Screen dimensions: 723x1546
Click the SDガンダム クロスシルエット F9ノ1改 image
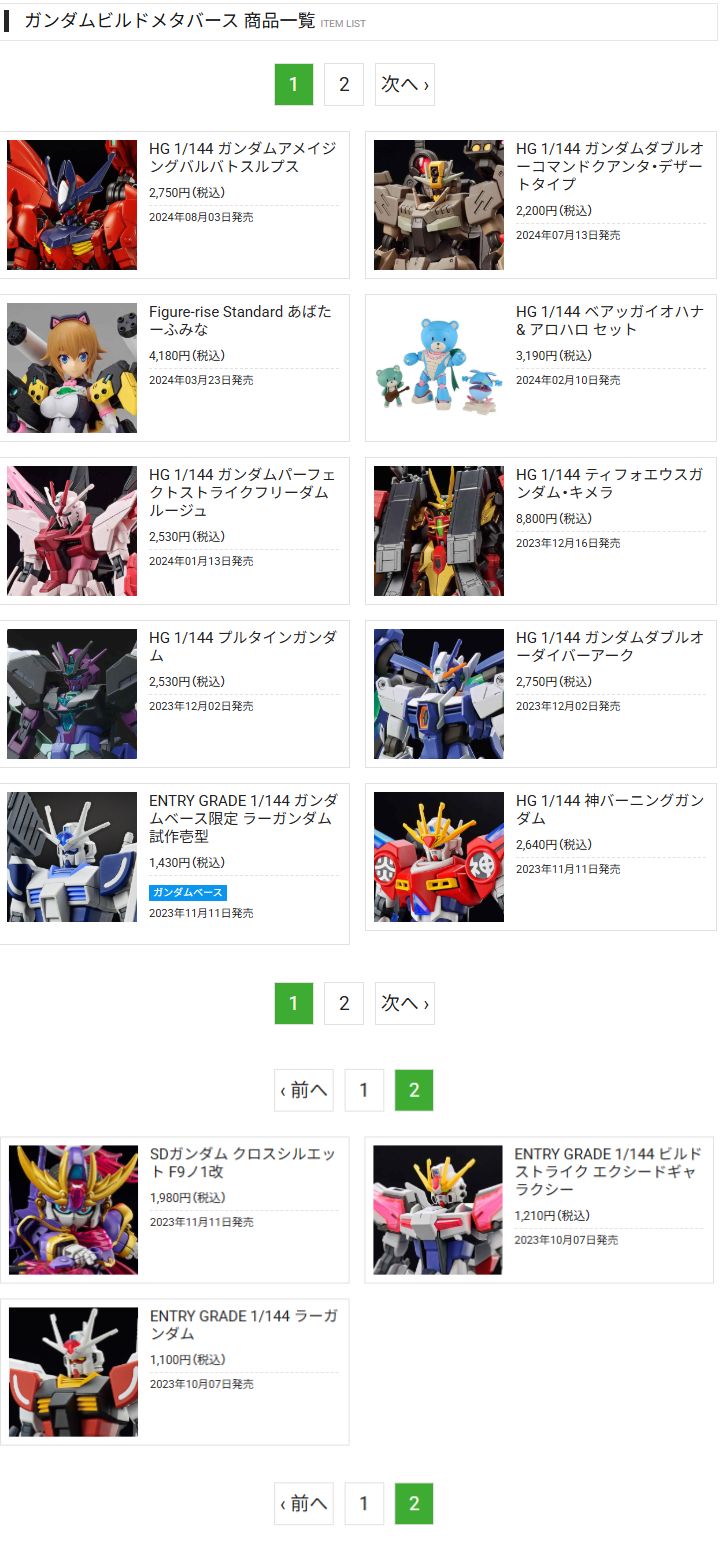[x=73, y=1210]
